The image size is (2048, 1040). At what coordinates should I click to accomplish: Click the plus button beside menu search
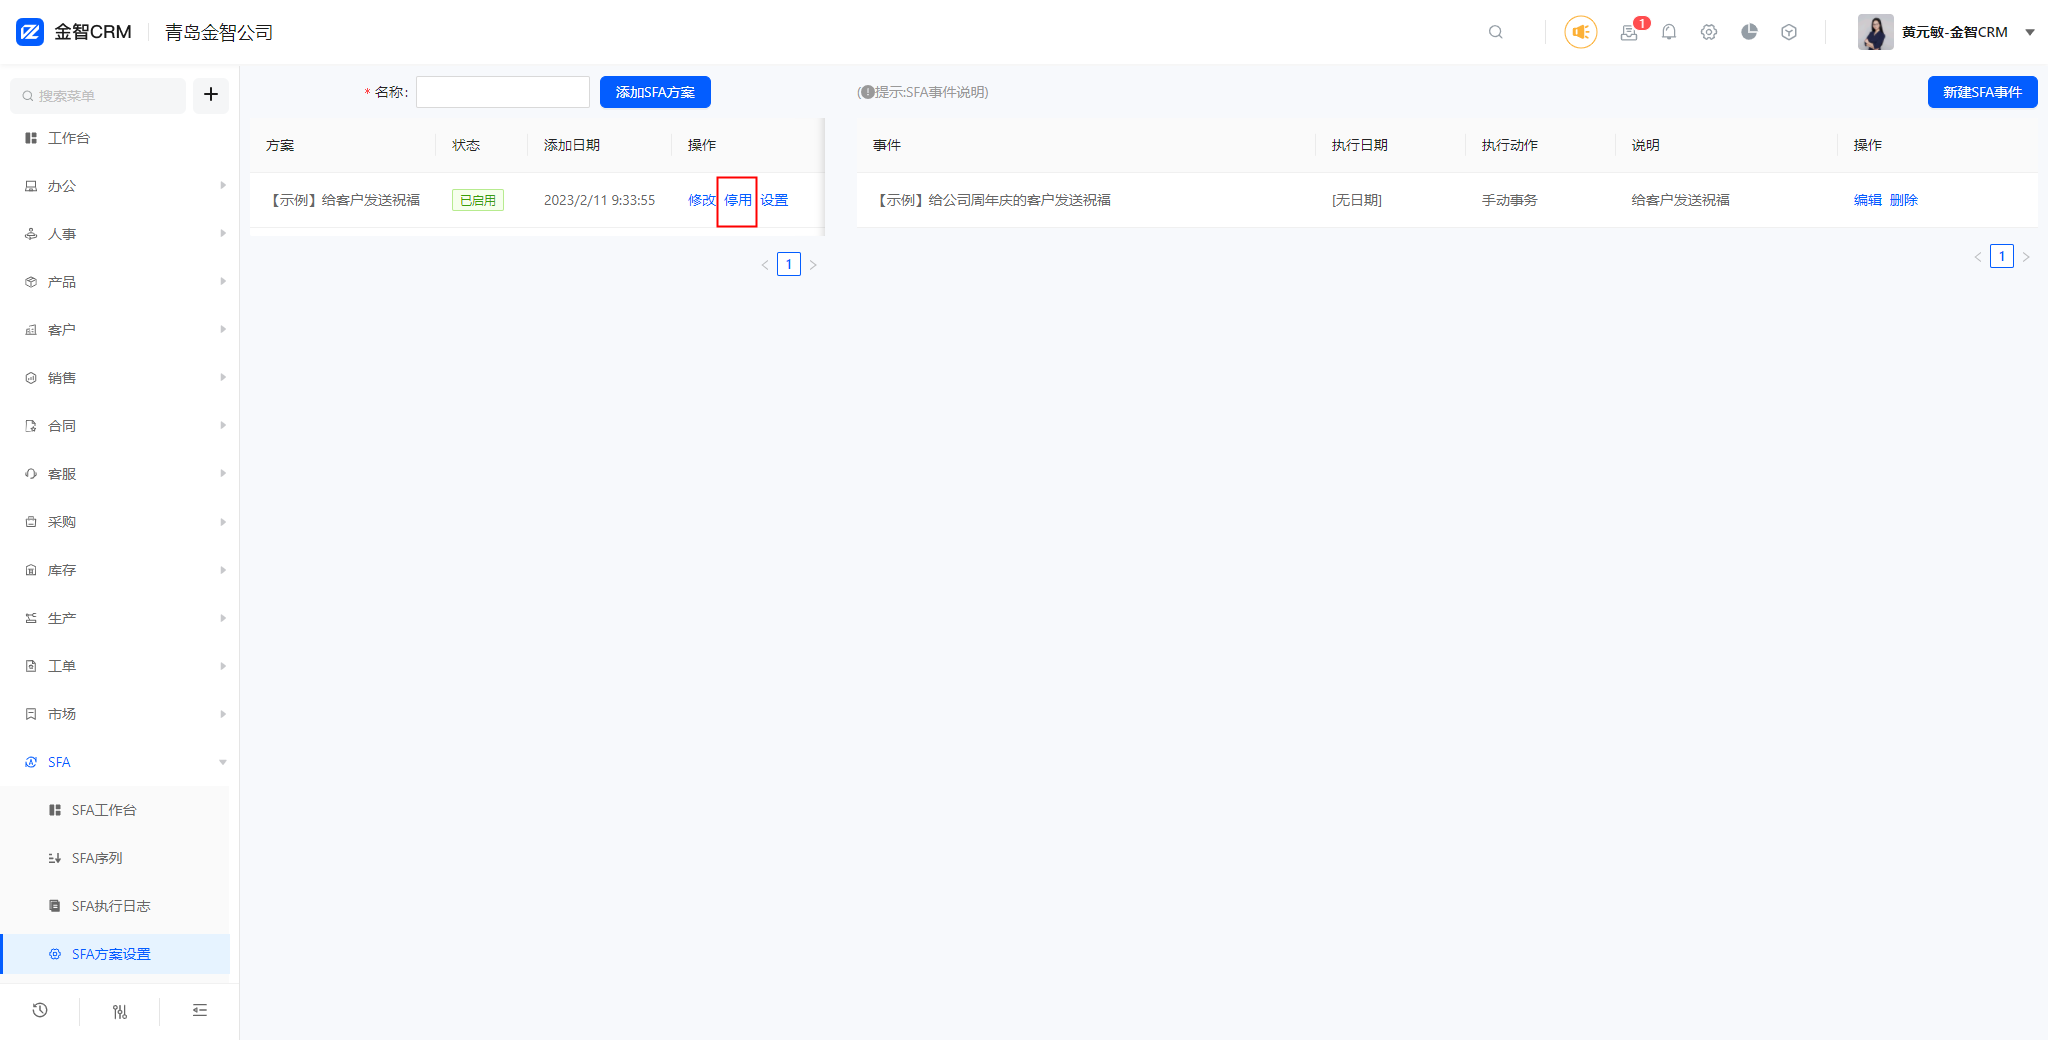[211, 95]
